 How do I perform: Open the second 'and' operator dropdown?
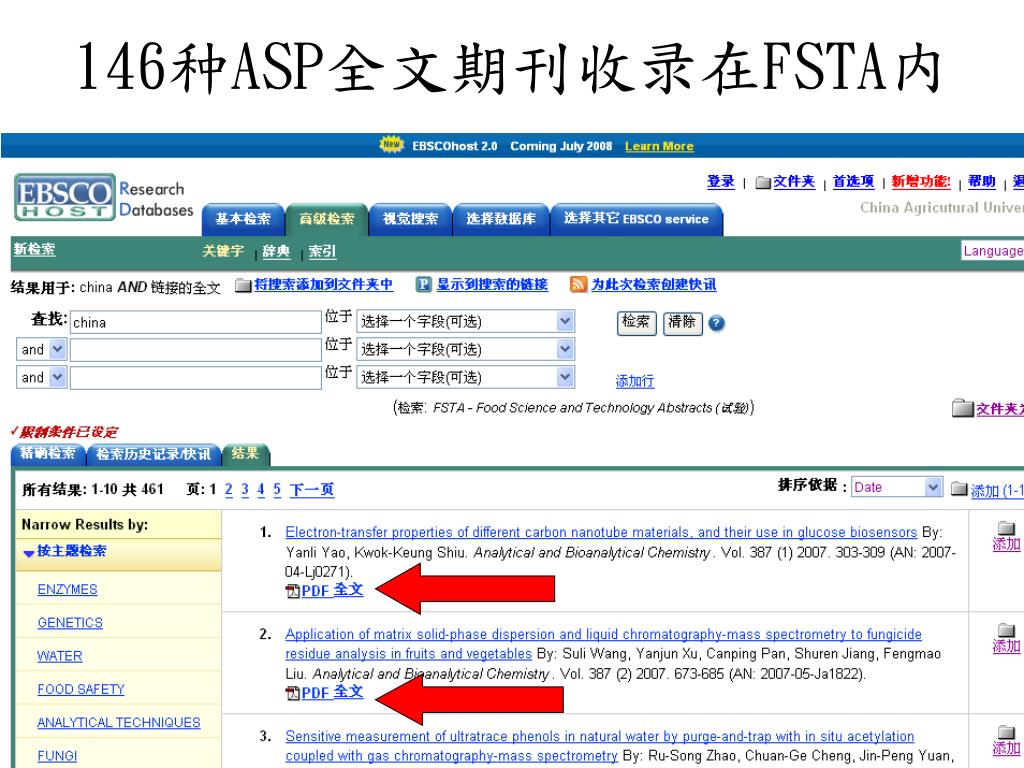coord(42,377)
